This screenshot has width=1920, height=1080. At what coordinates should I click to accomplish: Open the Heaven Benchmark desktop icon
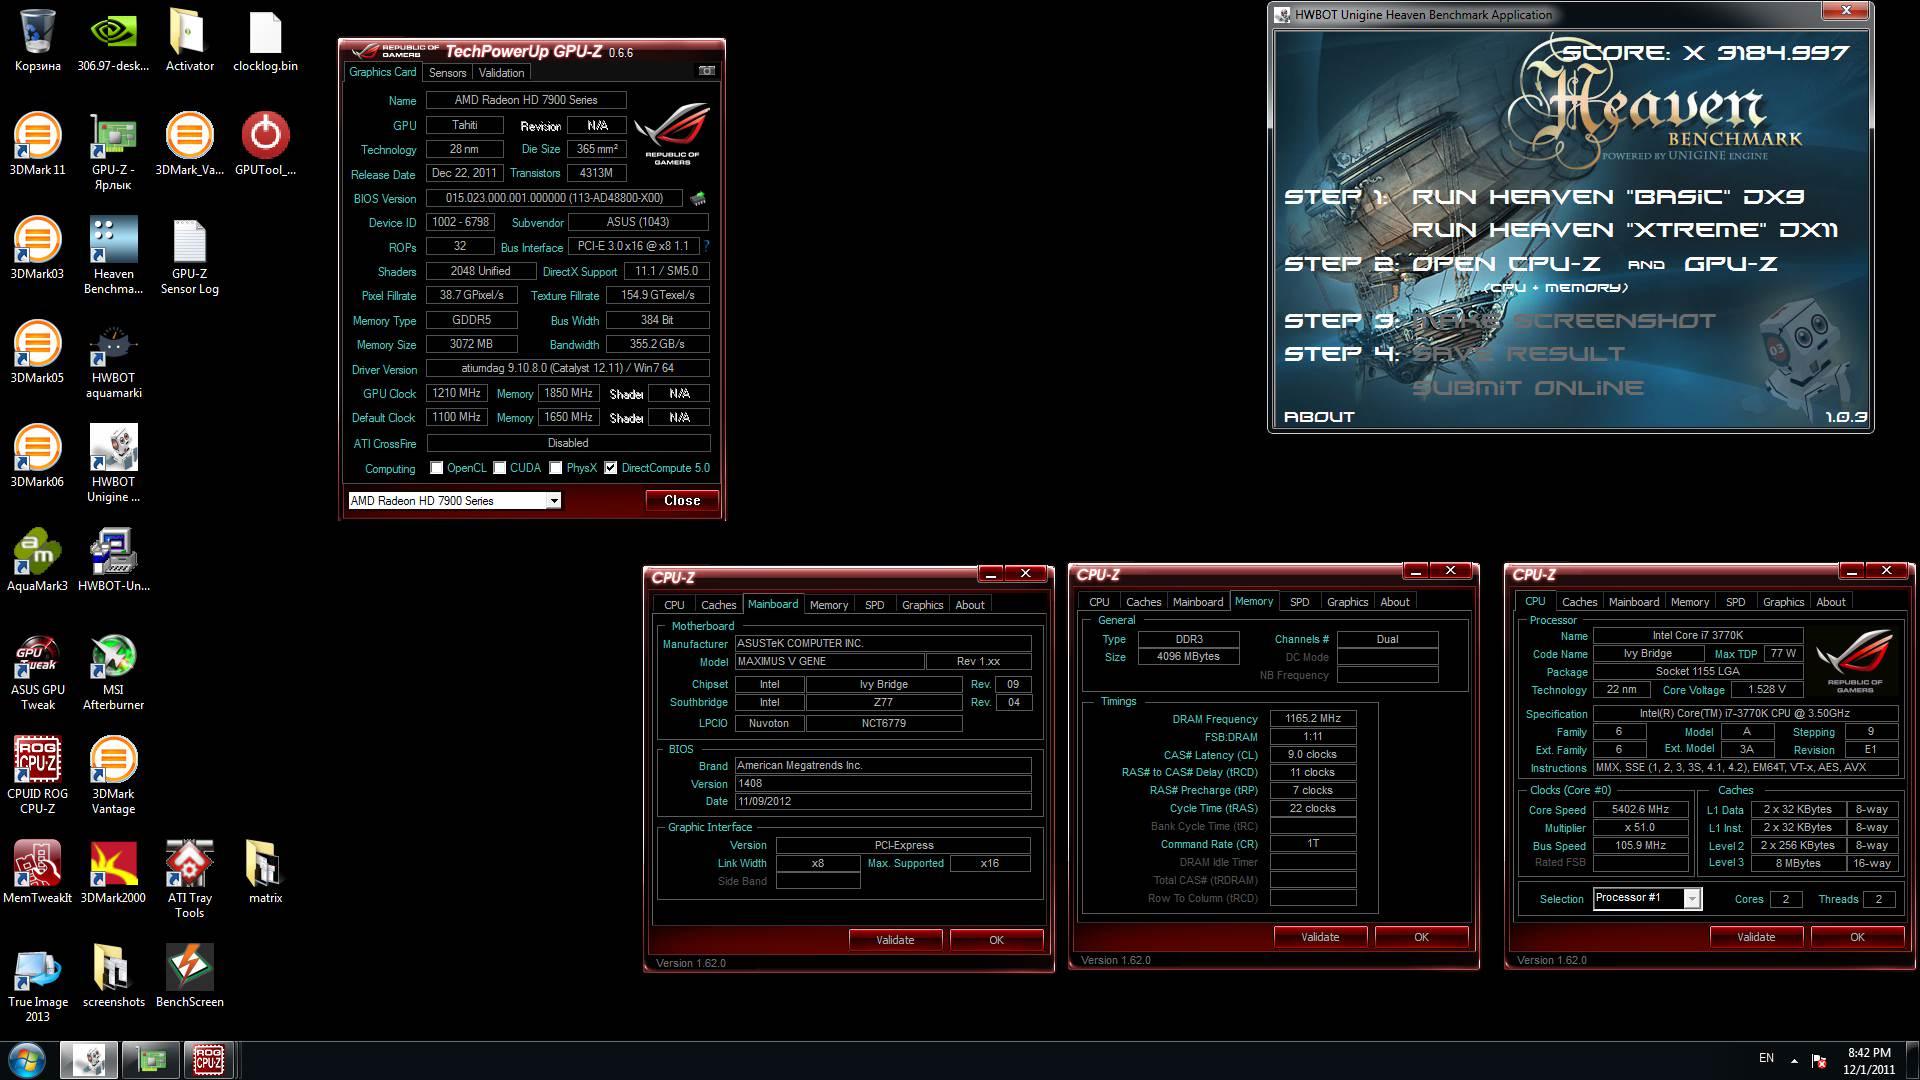113,256
